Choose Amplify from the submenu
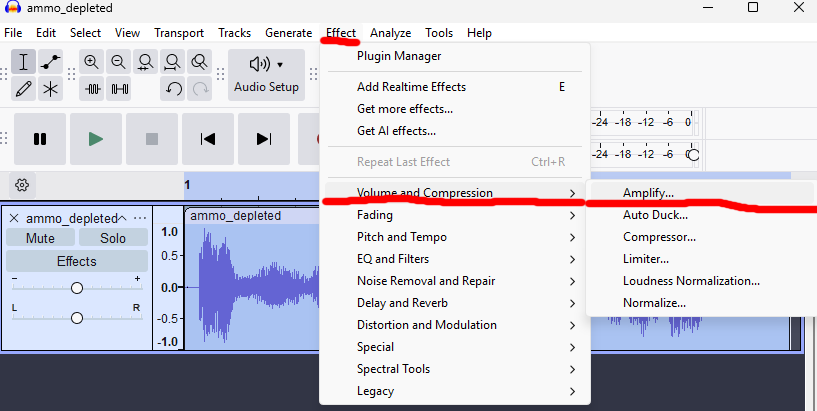The width and height of the screenshot is (817, 411). tap(648, 193)
